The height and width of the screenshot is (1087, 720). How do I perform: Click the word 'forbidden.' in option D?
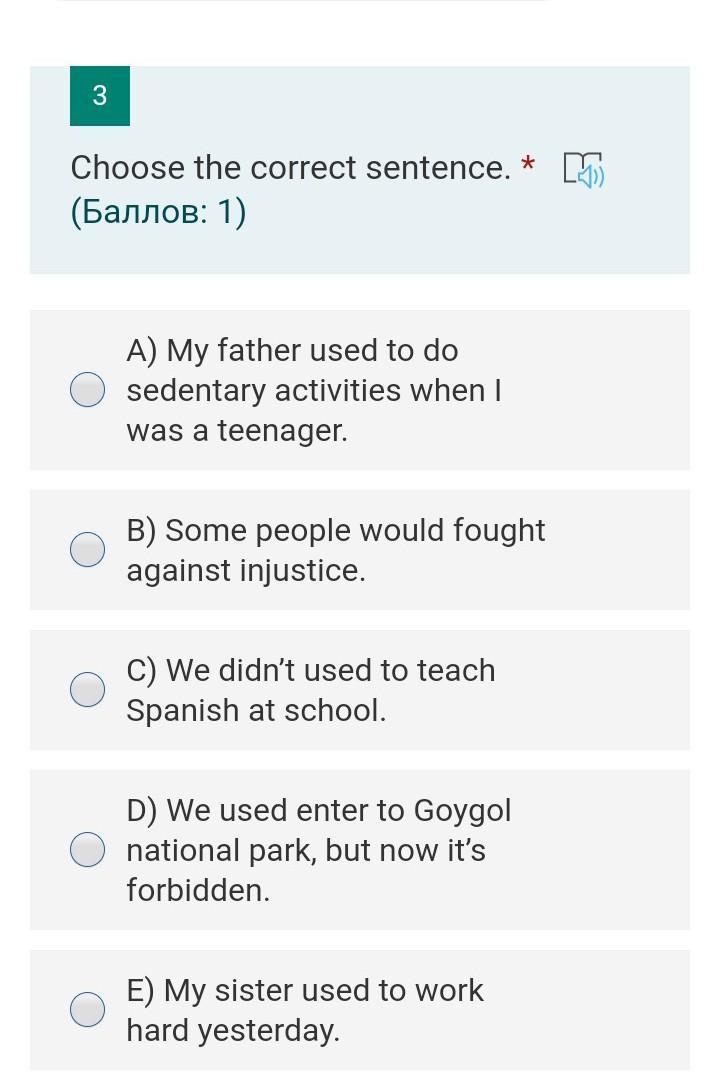[198, 890]
